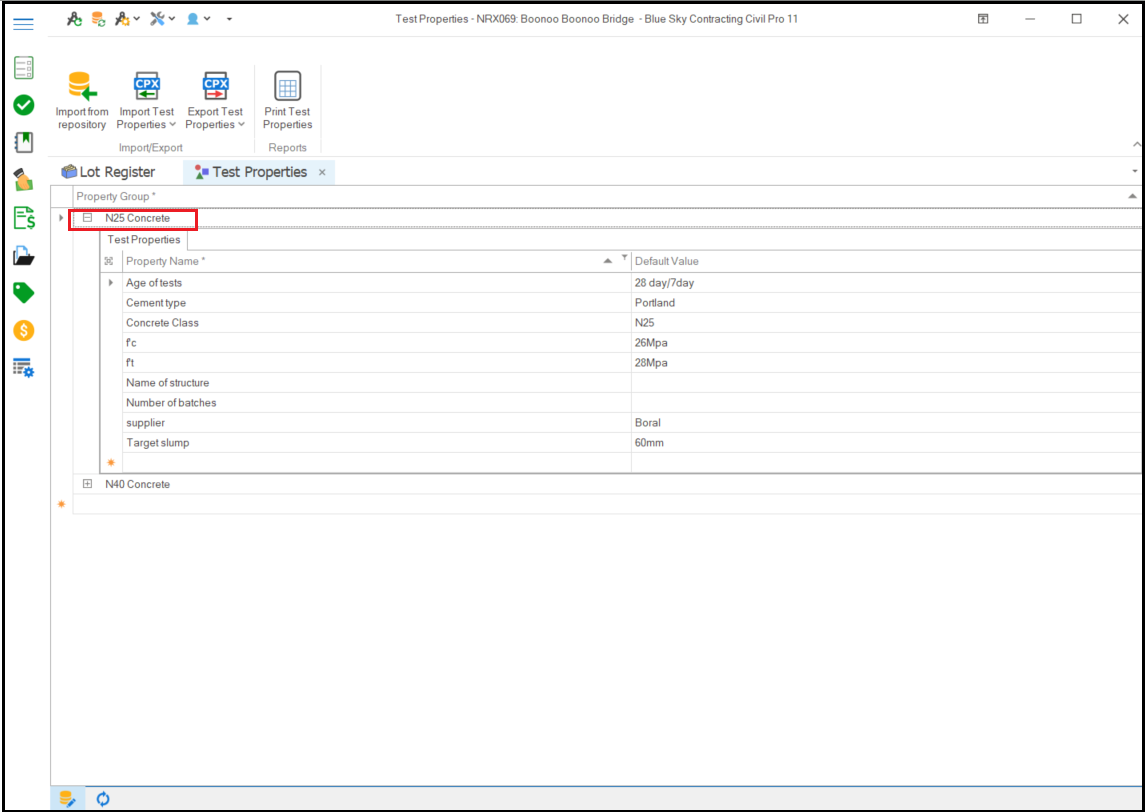Collapse the N25 Concrete group
Viewport: 1145px width, 812px height.
coord(87,218)
